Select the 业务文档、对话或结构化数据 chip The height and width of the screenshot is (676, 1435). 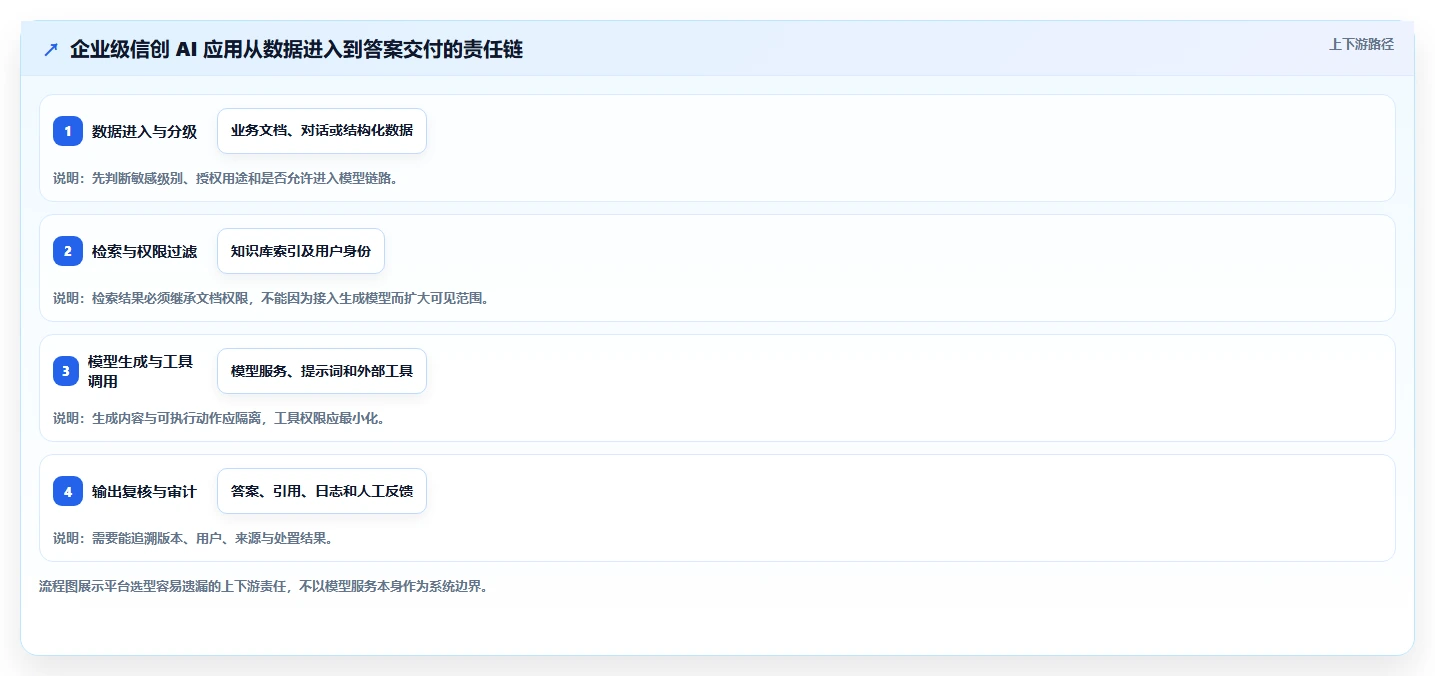322,131
